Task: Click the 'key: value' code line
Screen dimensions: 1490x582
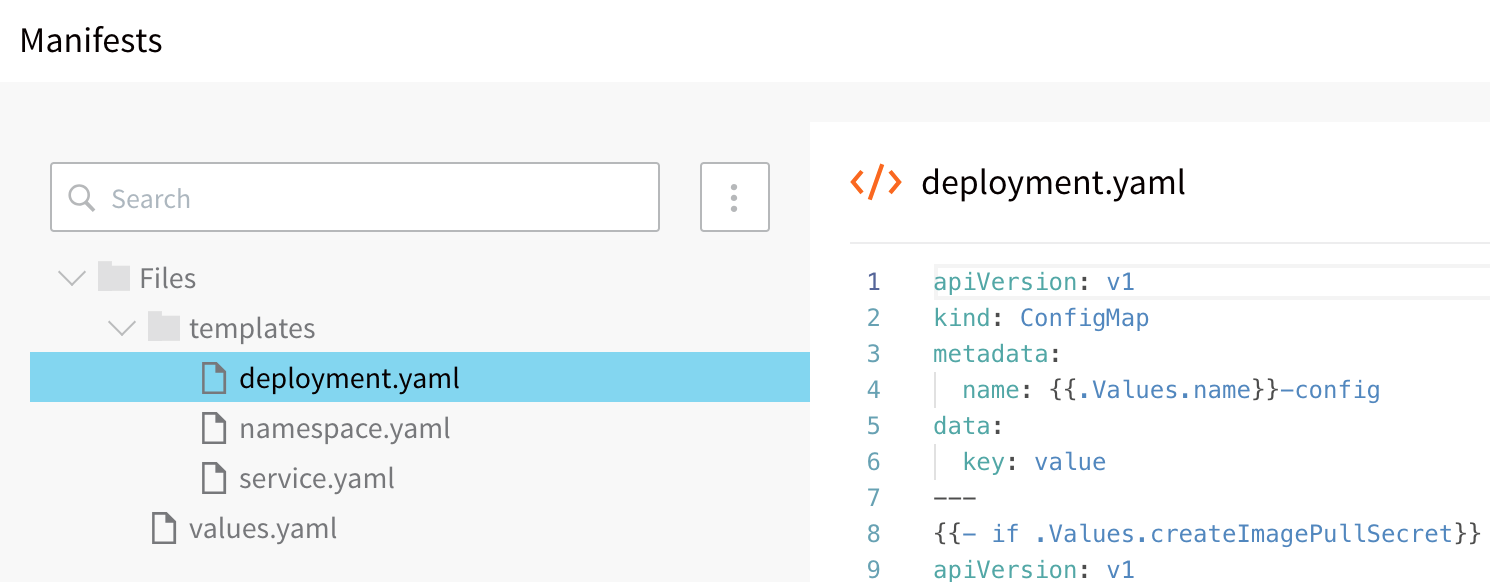Action: tap(1034, 462)
